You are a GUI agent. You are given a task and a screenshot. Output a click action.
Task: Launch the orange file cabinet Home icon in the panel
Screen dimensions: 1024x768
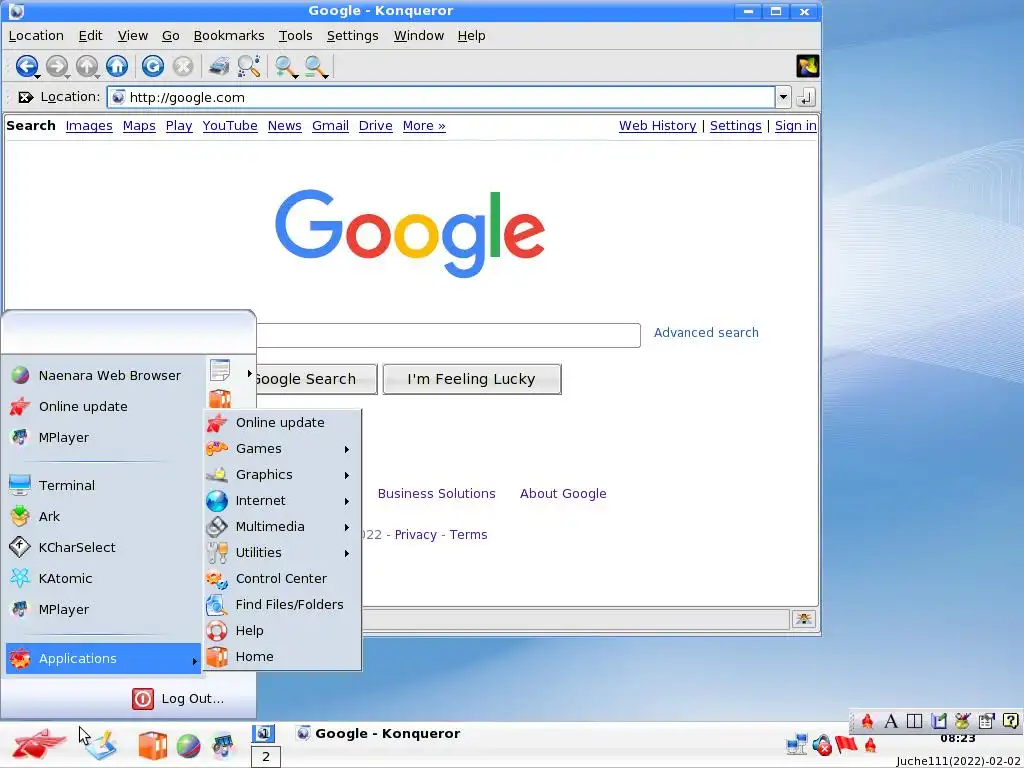click(153, 746)
